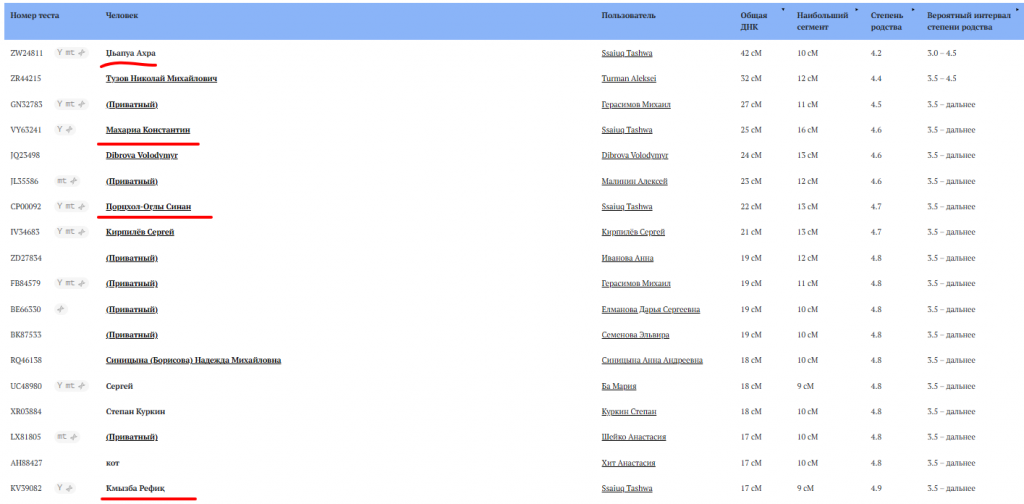The image size is (1024, 504).
Task: Sort by the Наибольший сегмент column arrow
Action: (x=857, y=9)
